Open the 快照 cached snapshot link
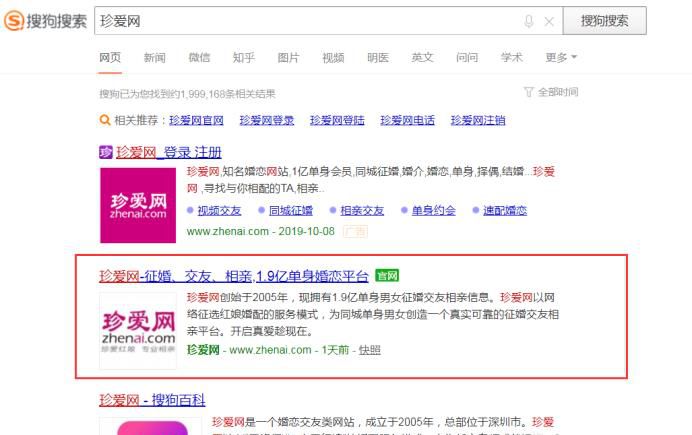 (369, 350)
